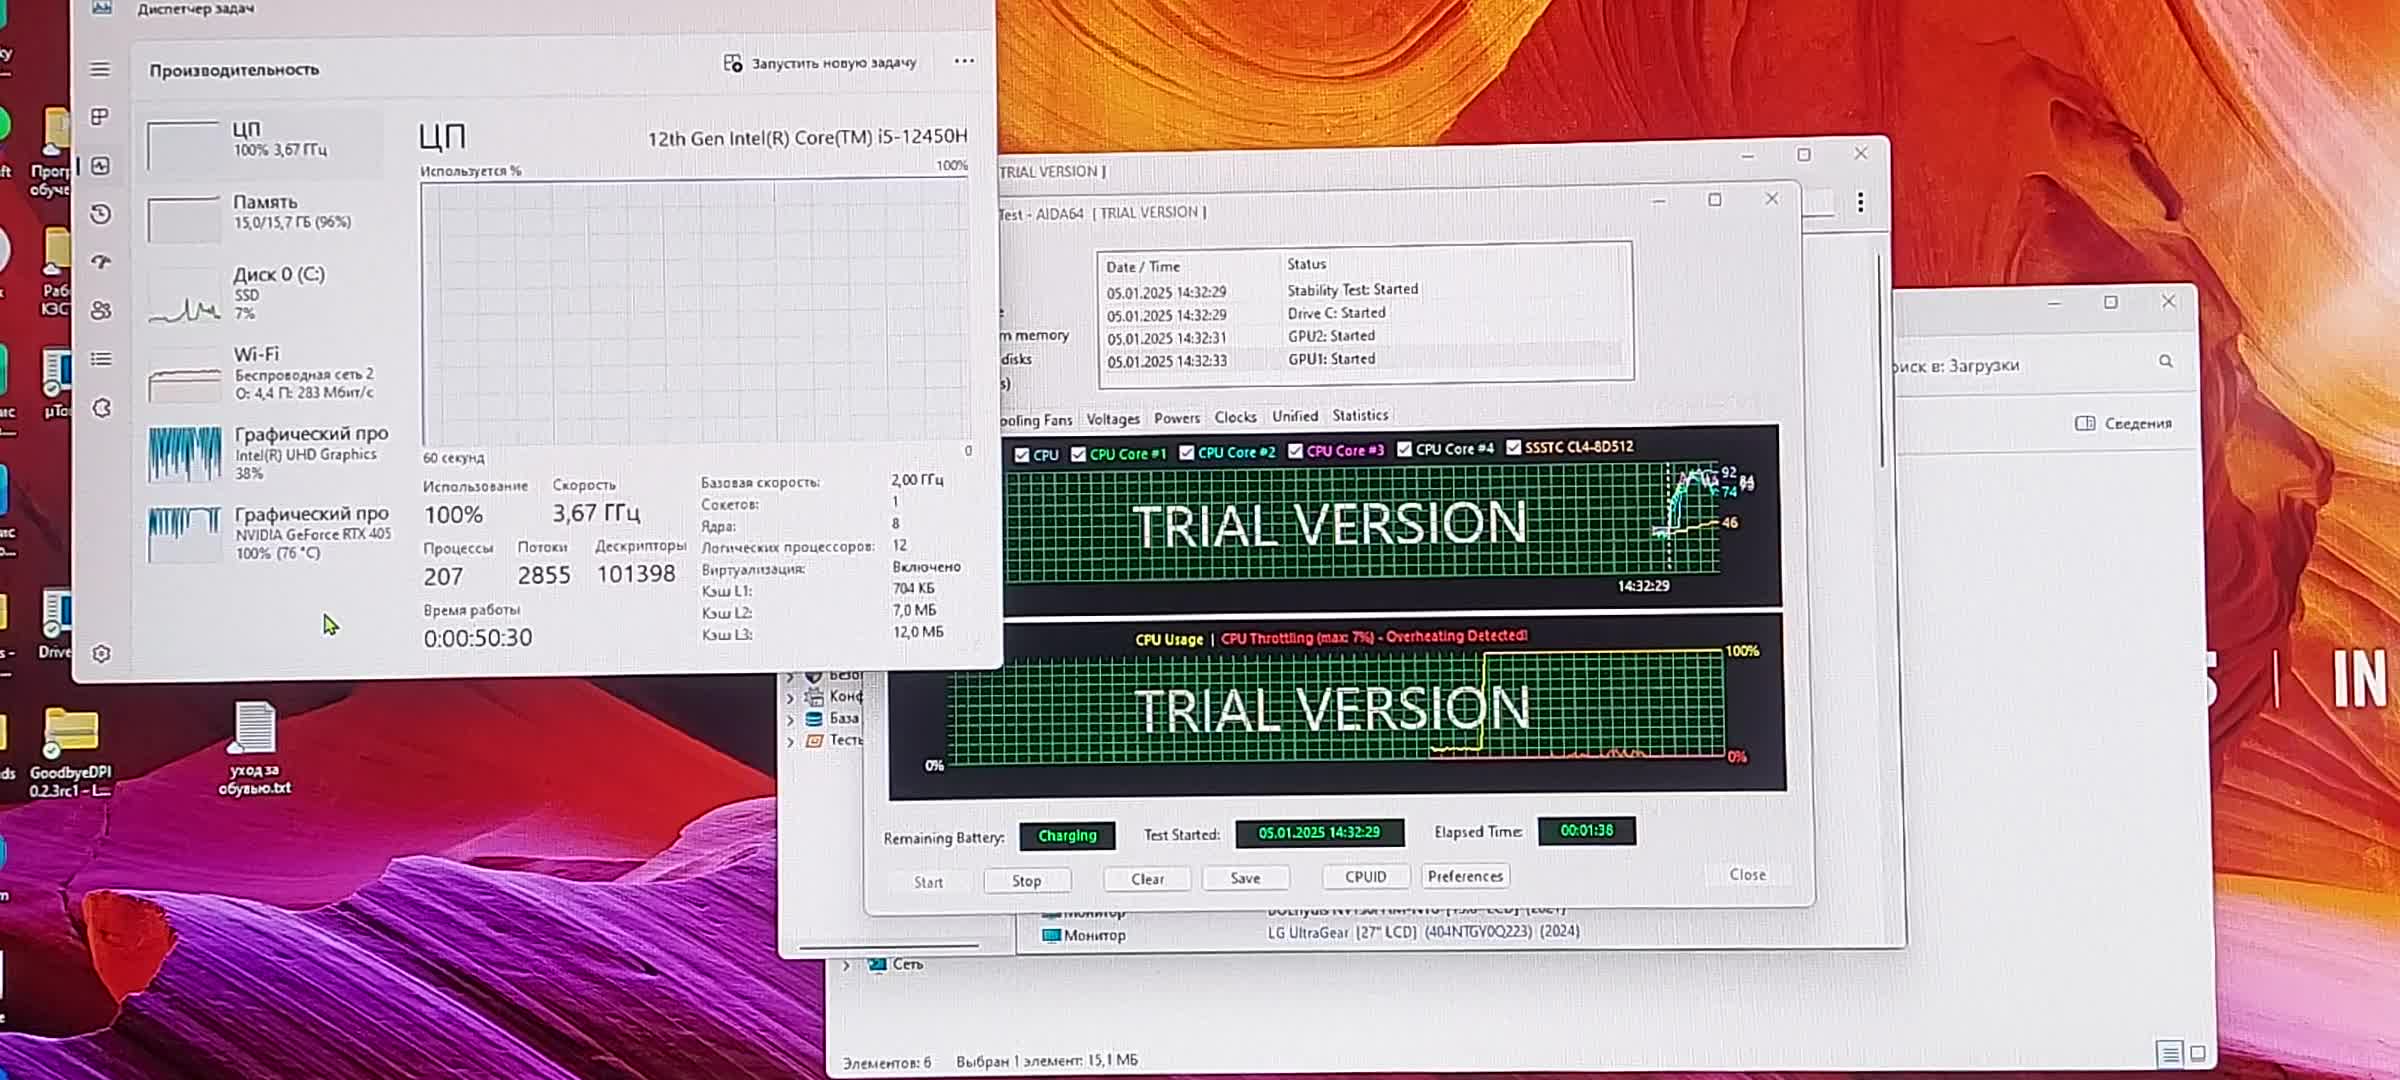Select GPU1: Started log row
Image resolution: width=2400 pixels, height=1080 pixels.
point(1365,359)
